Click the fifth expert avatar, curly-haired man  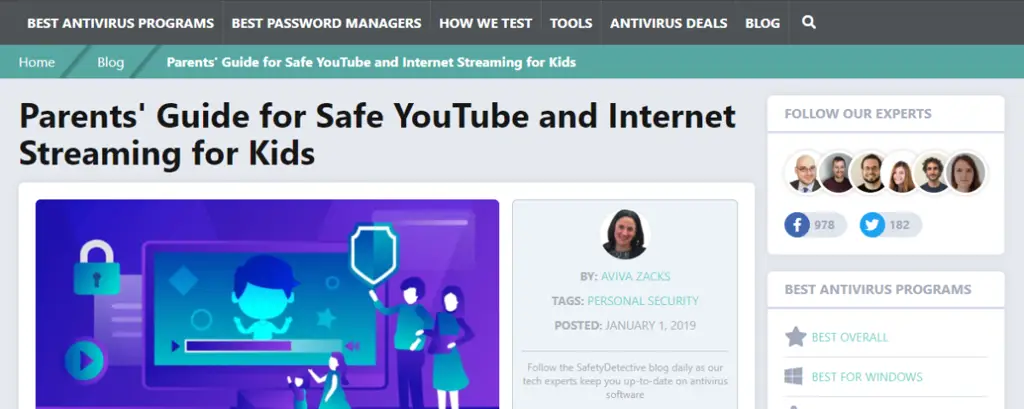click(x=934, y=172)
